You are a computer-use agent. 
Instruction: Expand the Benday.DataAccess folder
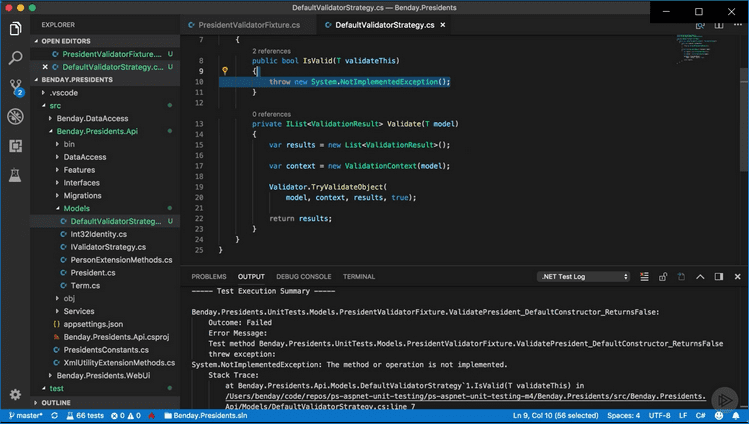pos(105,118)
